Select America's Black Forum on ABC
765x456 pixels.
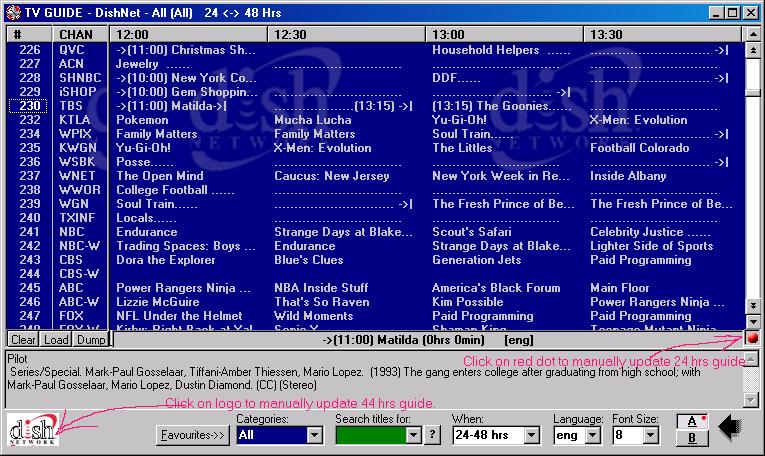click(x=496, y=288)
